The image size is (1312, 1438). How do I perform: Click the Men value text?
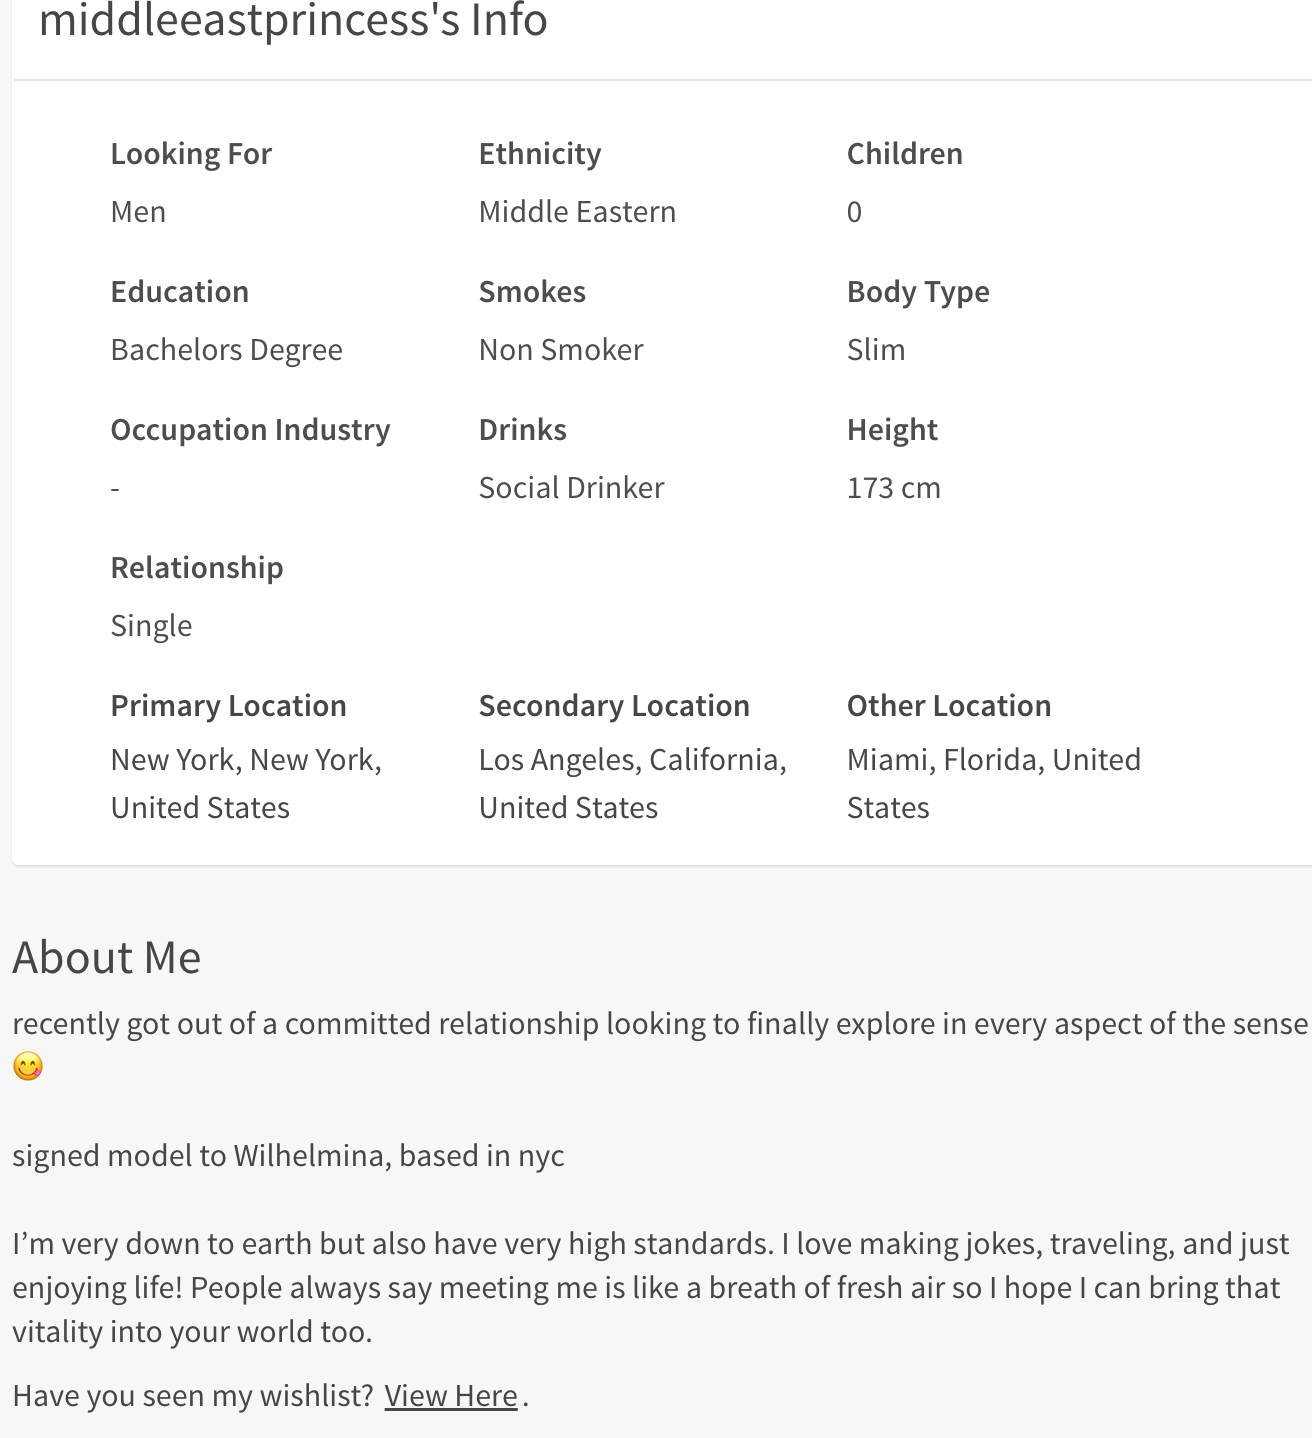coord(138,212)
